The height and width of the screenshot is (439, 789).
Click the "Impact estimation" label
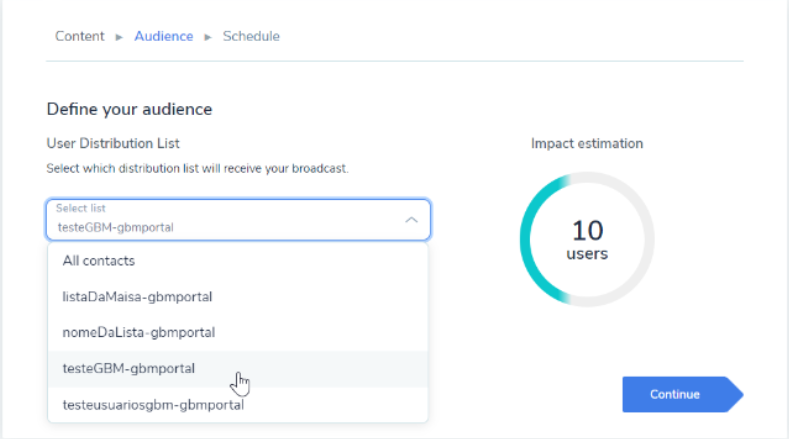click(587, 144)
